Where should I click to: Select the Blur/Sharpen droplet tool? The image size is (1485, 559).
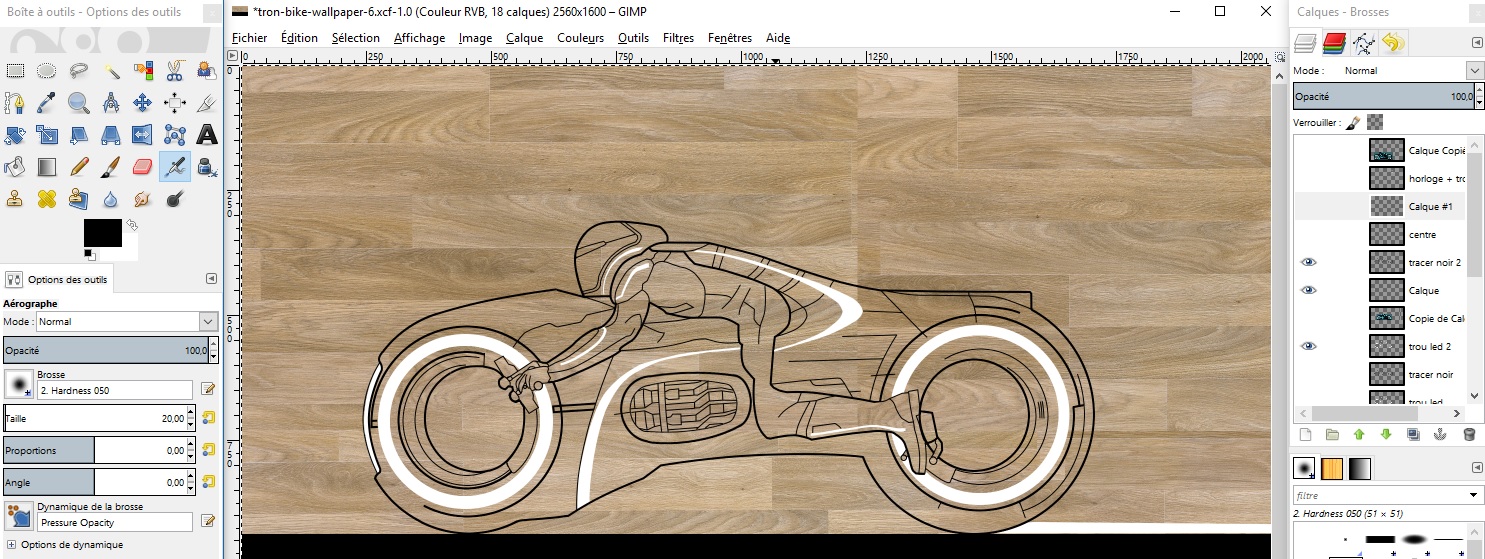[111, 198]
